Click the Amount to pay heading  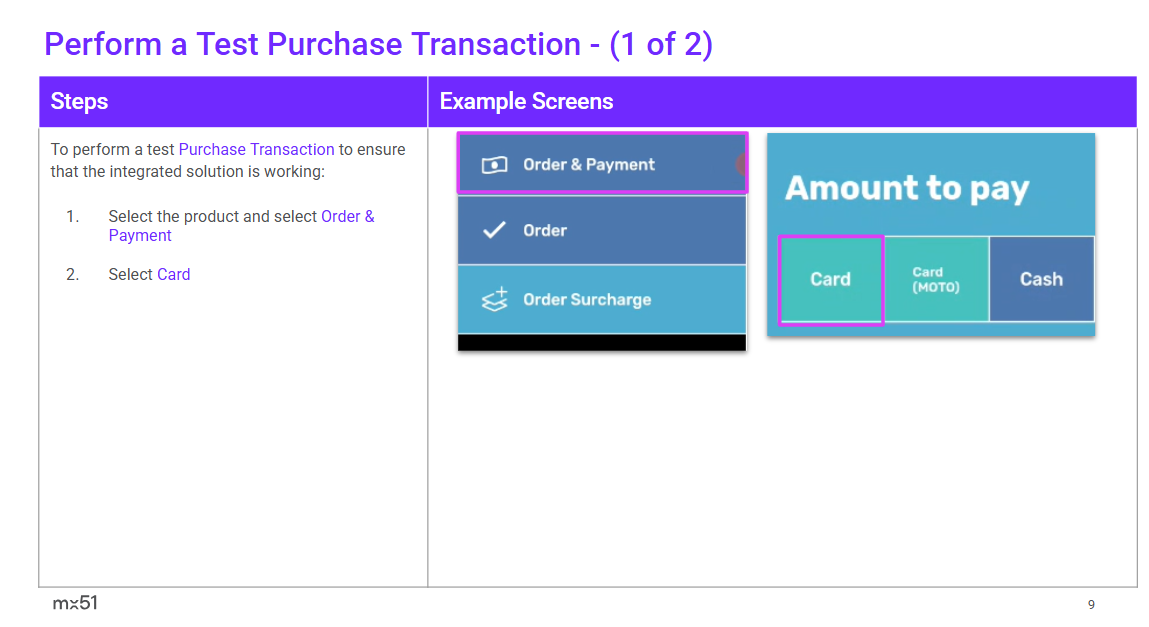point(906,188)
